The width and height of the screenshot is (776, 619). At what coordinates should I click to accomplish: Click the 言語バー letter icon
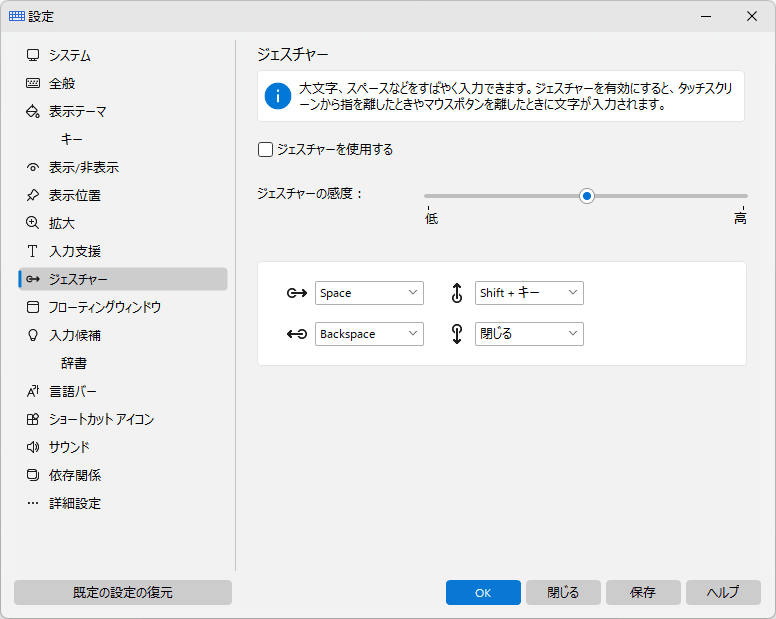click(x=33, y=391)
